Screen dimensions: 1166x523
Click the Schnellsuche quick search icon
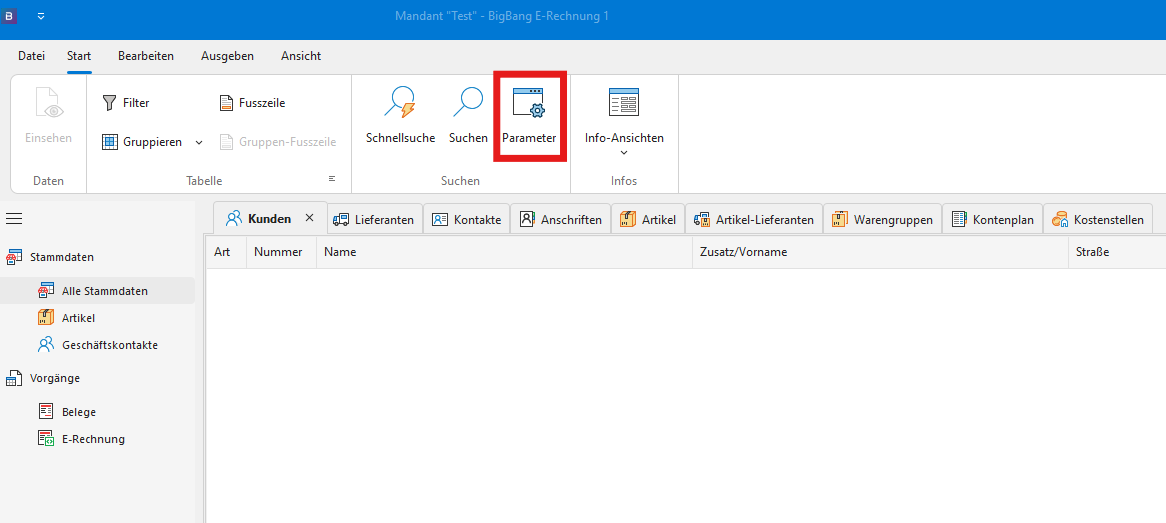coord(400,104)
